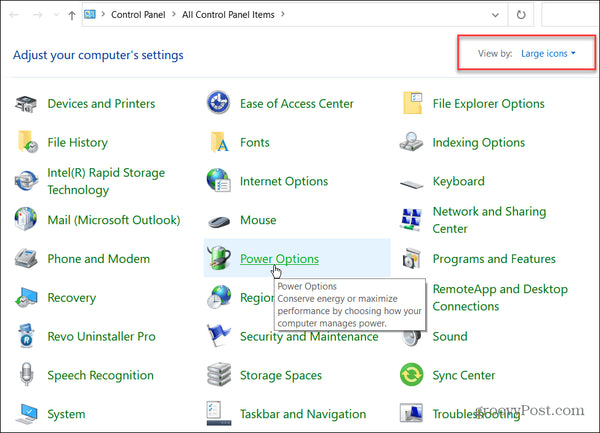Expand the chevron before the Control Panel breadcrumb
600x433 pixels.
coord(103,14)
